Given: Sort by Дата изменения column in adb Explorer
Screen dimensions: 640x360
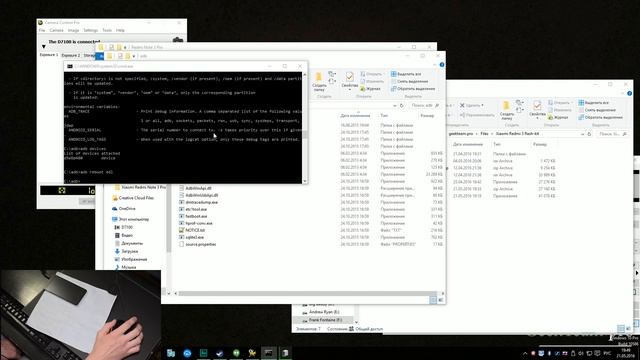Looking at the screenshot, I should 355,116.
